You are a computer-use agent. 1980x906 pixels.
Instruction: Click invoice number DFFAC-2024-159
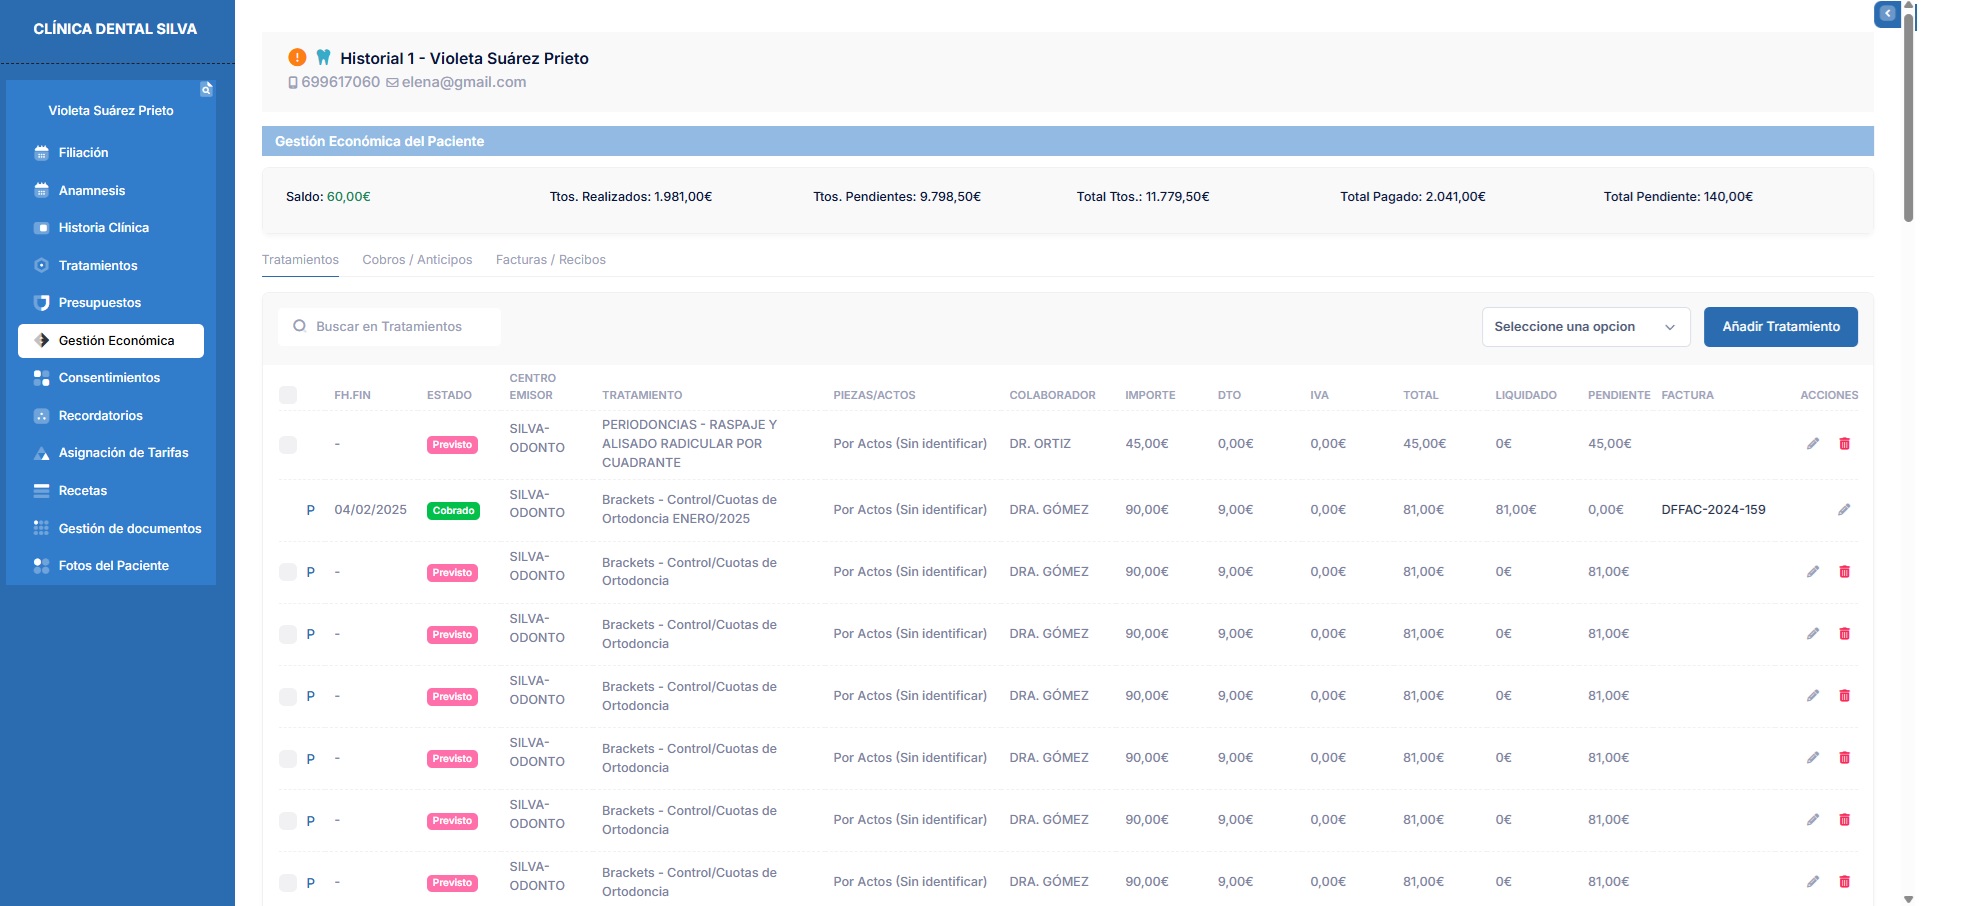pyautogui.click(x=1713, y=510)
